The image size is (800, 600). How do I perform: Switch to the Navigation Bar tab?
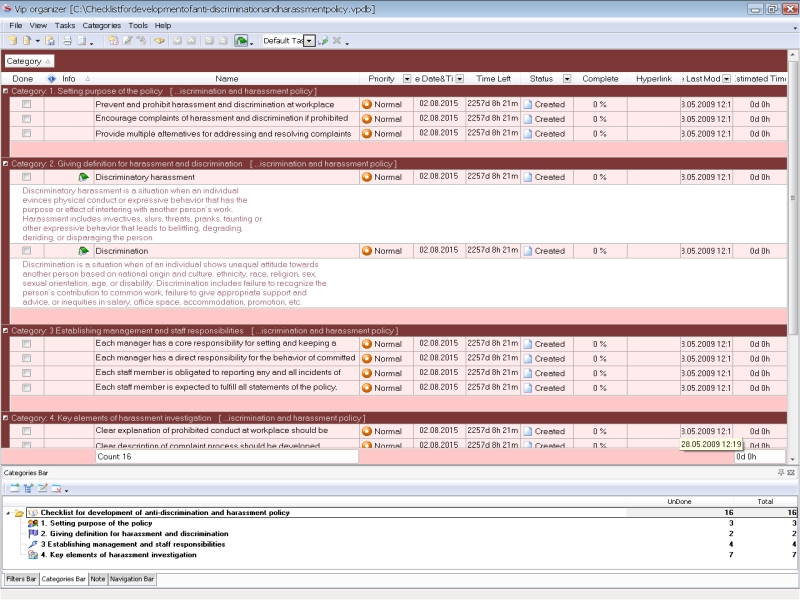132,579
